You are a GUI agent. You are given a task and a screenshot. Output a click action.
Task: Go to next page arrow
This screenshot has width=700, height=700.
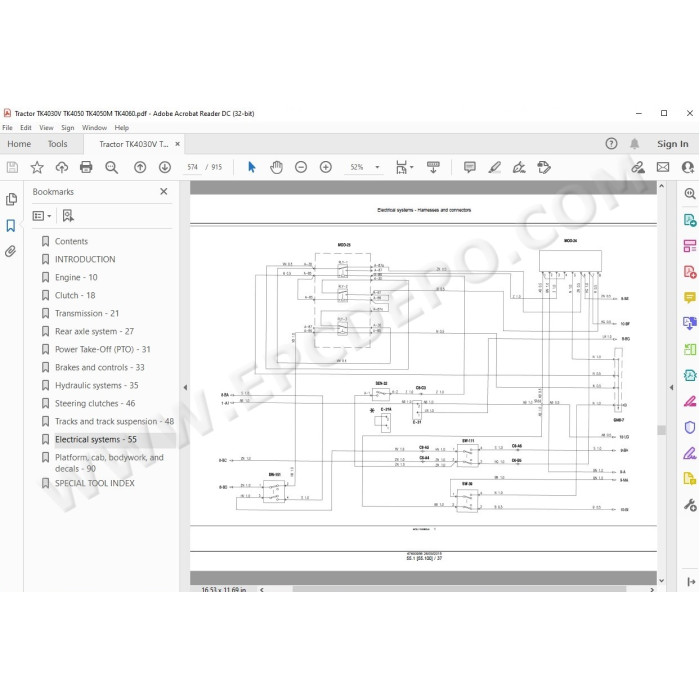point(165,167)
